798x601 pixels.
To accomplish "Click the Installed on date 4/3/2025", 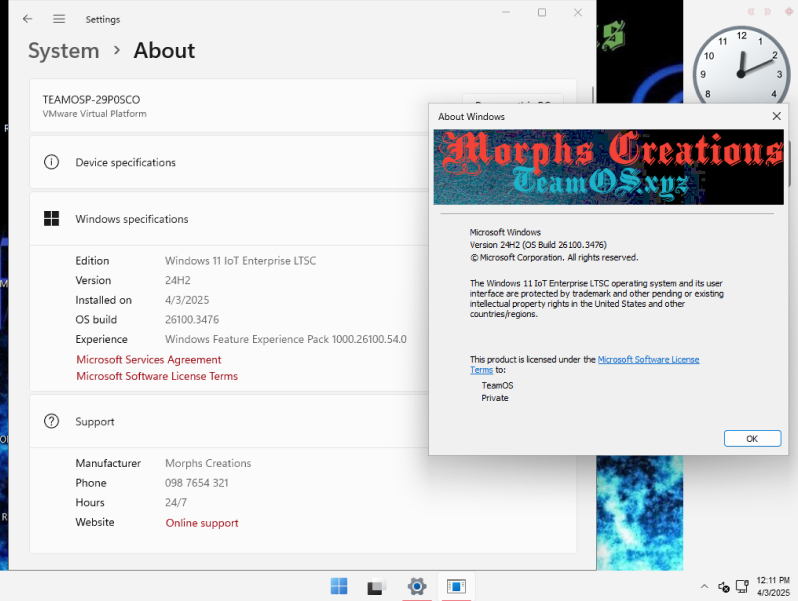I will click(x=187, y=300).
